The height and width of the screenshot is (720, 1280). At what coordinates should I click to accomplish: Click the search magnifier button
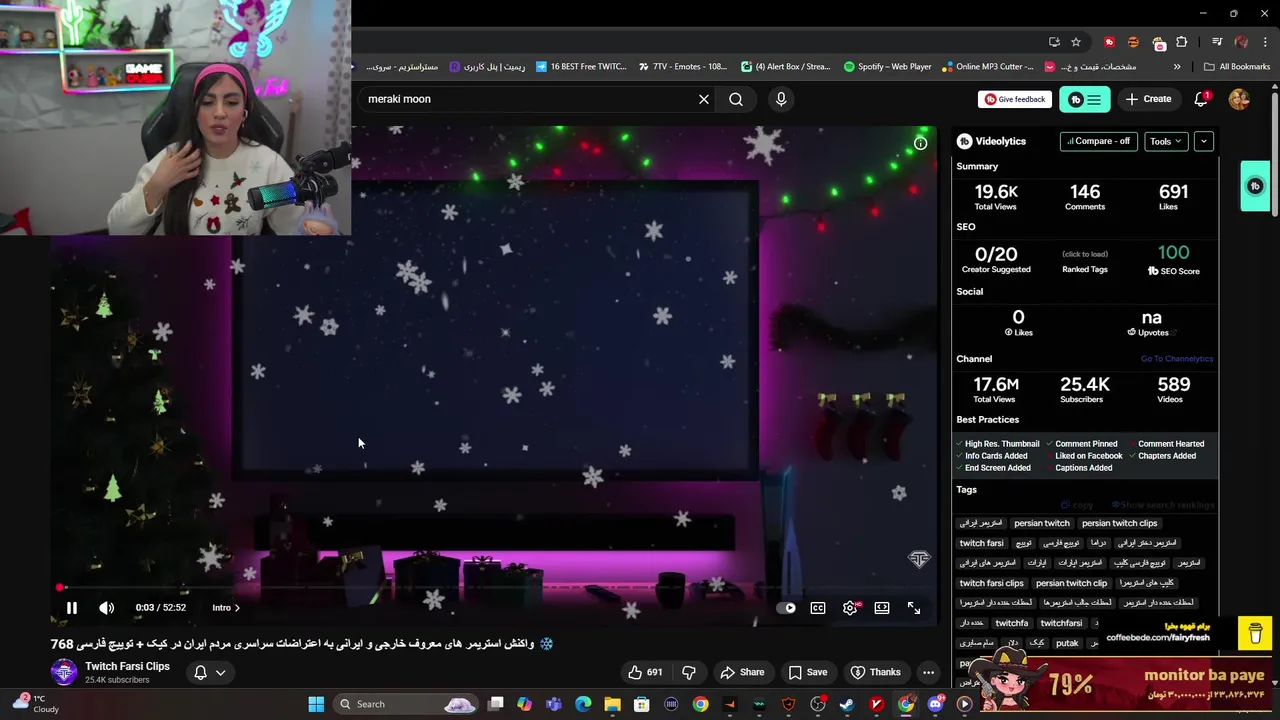click(736, 99)
